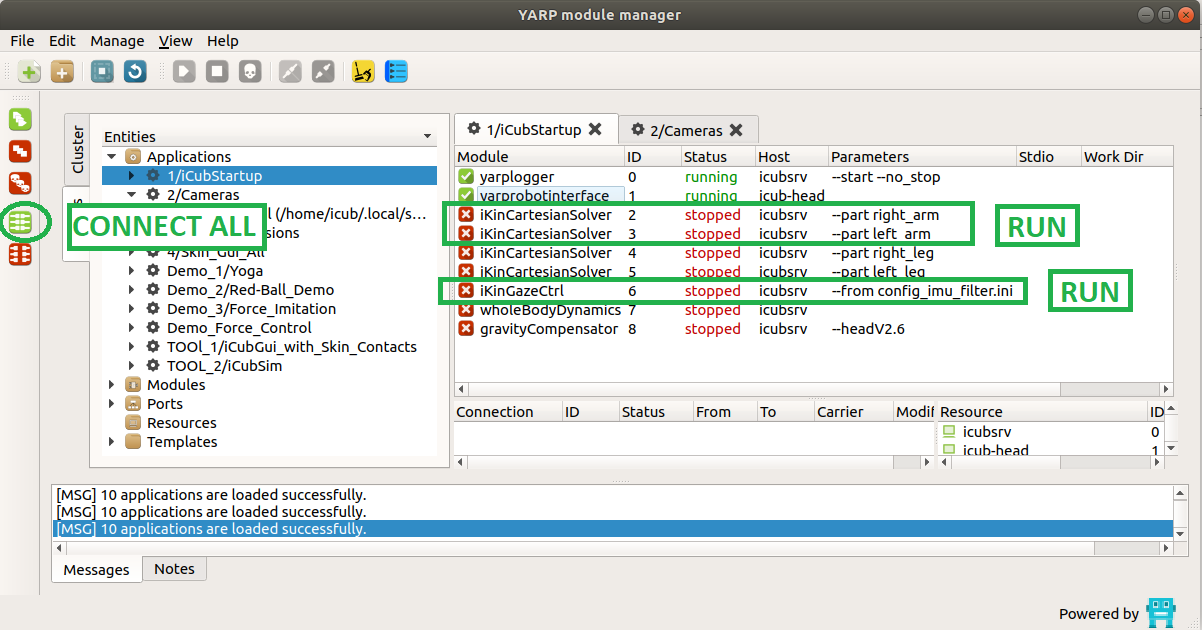Click the red Disconnect All sidebar icon
The width and height of the screenshot is (1202, 630).
click(20, 255)
